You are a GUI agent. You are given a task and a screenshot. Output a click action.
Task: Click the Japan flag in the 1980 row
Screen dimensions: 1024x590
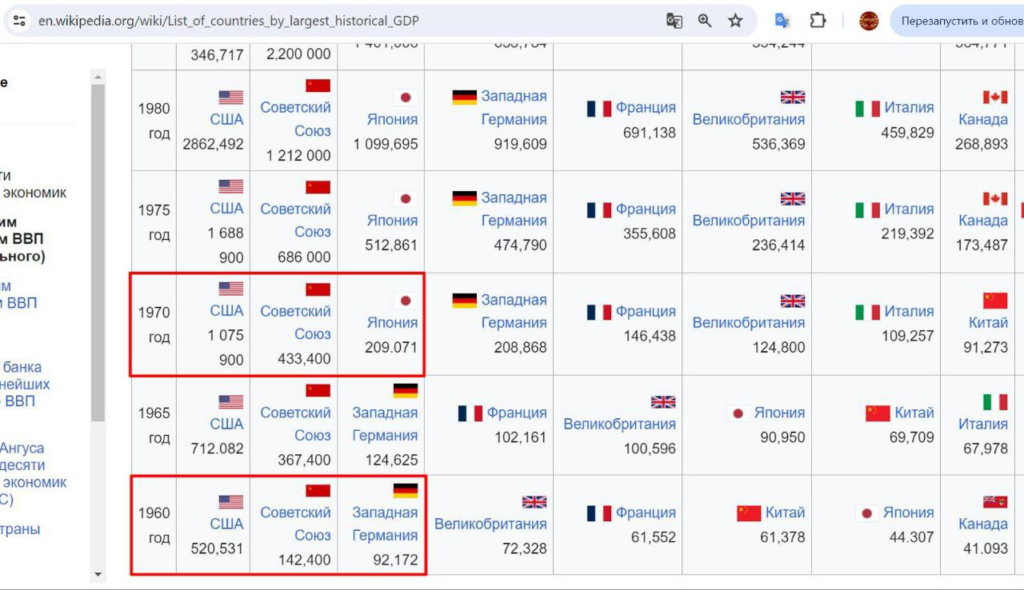405,97
